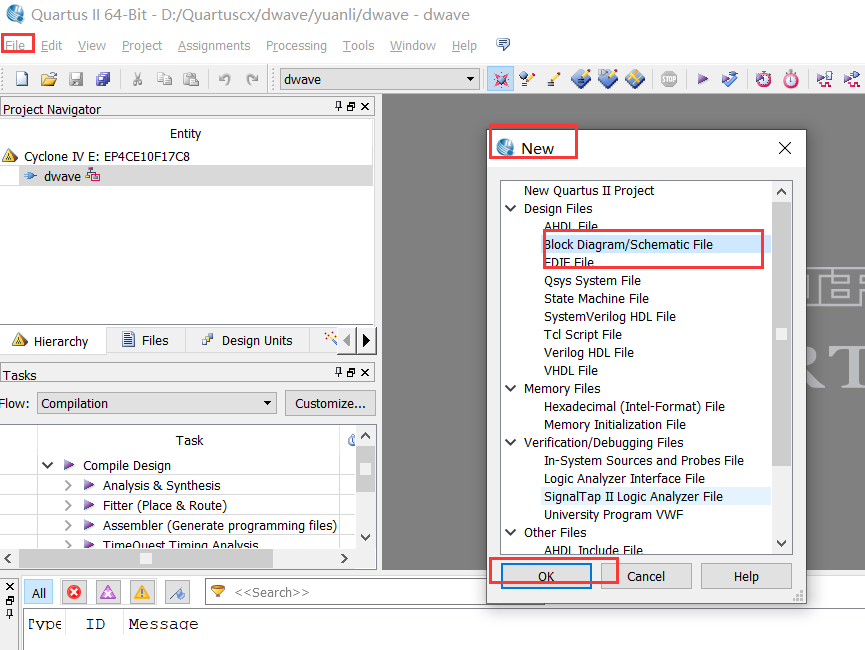The height and width of the screenshot is (650, 865).
Task: Click the Cut scissors icon
Action: [137, 79]
